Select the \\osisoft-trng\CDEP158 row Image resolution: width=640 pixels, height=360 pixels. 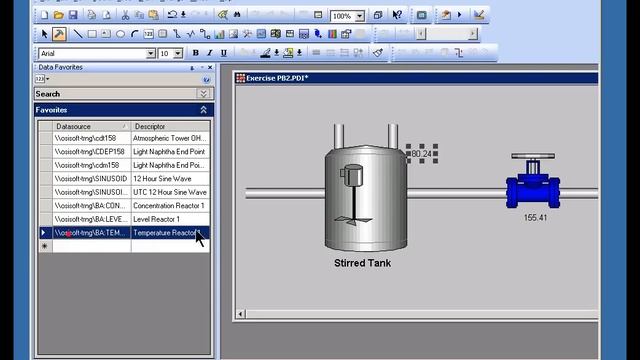[124, 152]
